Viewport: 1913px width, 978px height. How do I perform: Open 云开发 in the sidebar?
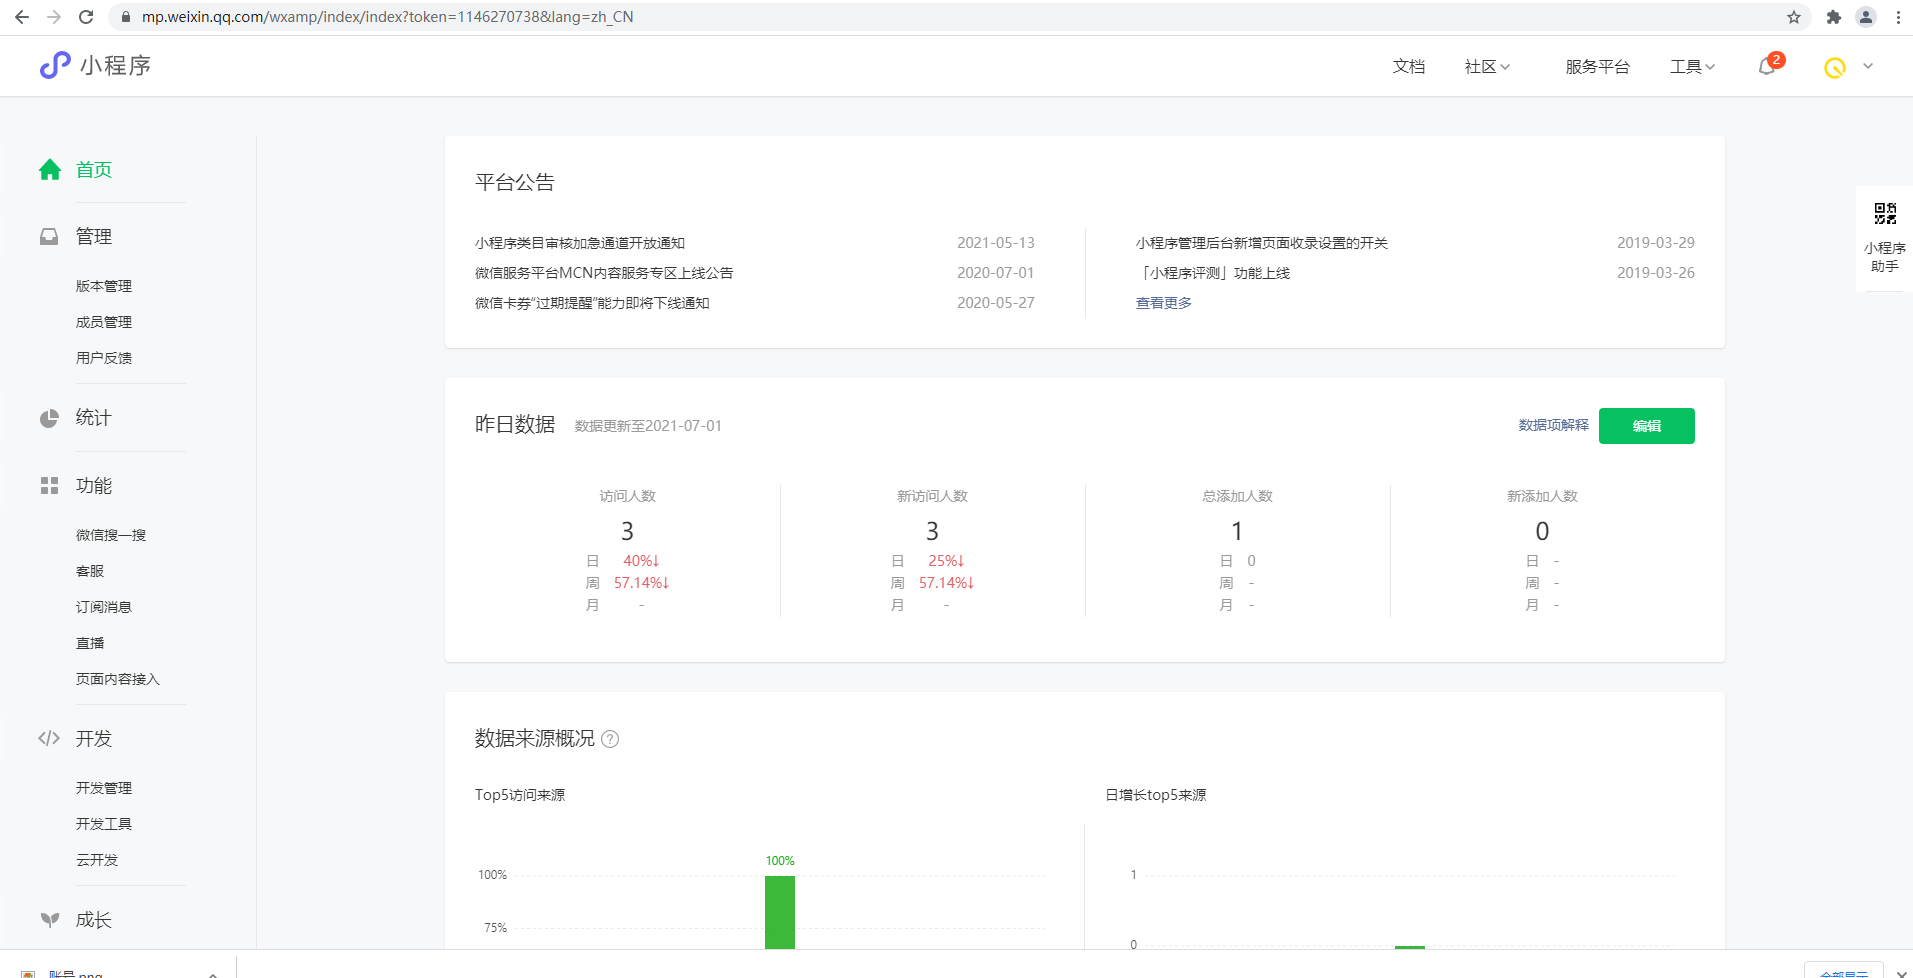click(97, 860)
